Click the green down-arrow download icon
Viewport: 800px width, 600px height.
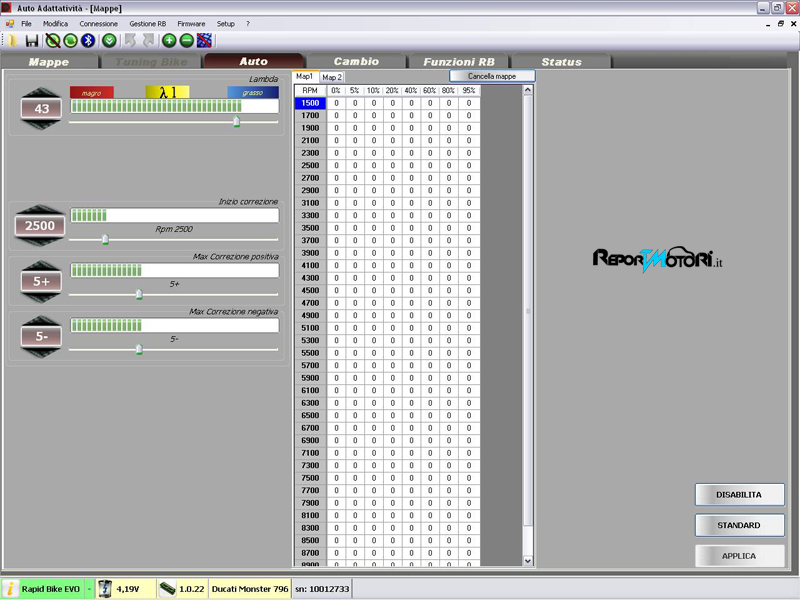pos(109,40)
